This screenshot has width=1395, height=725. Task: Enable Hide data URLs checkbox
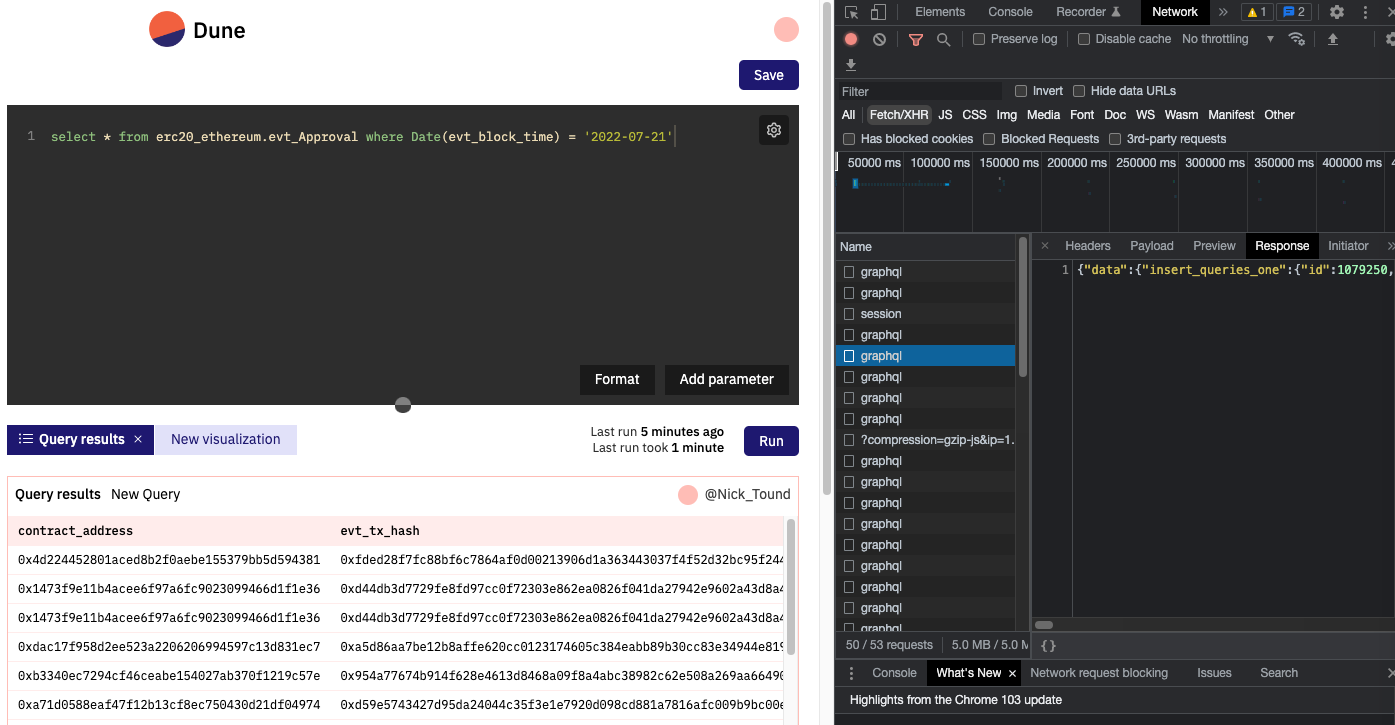(x=1078, y=91)
